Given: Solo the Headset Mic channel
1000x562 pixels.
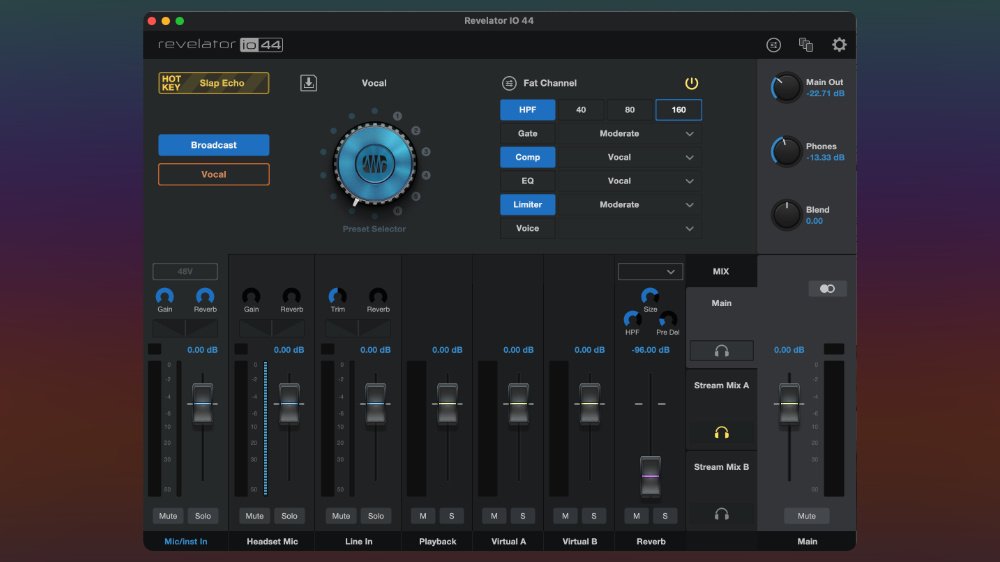Looking at the screenshot, I should (290, 515).
